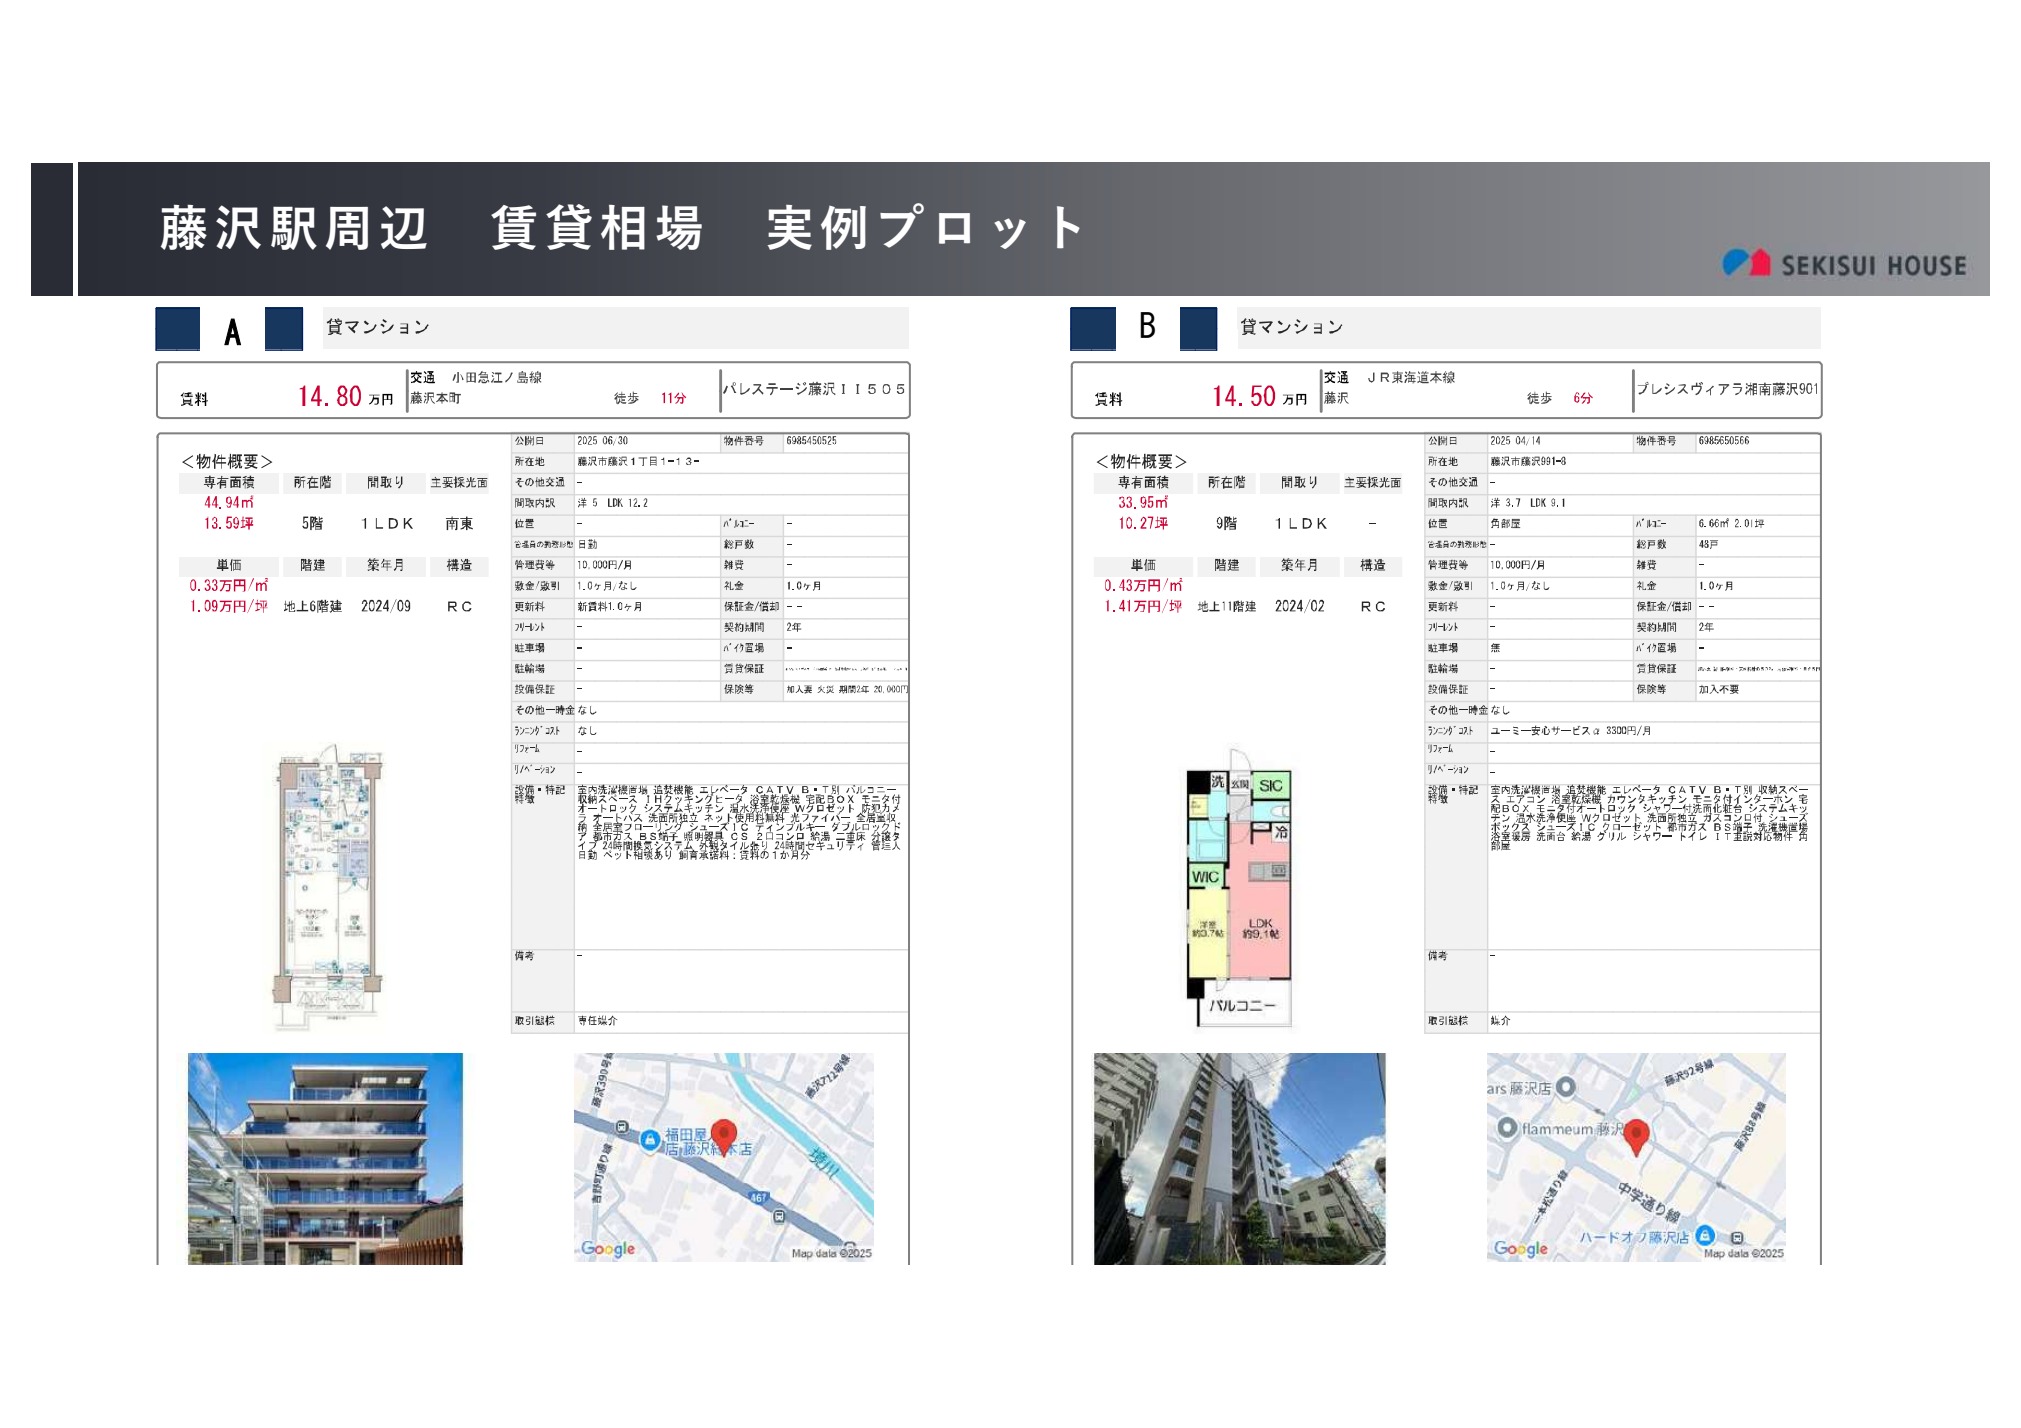Click the red map pin on property B map

[1636, 1138]
